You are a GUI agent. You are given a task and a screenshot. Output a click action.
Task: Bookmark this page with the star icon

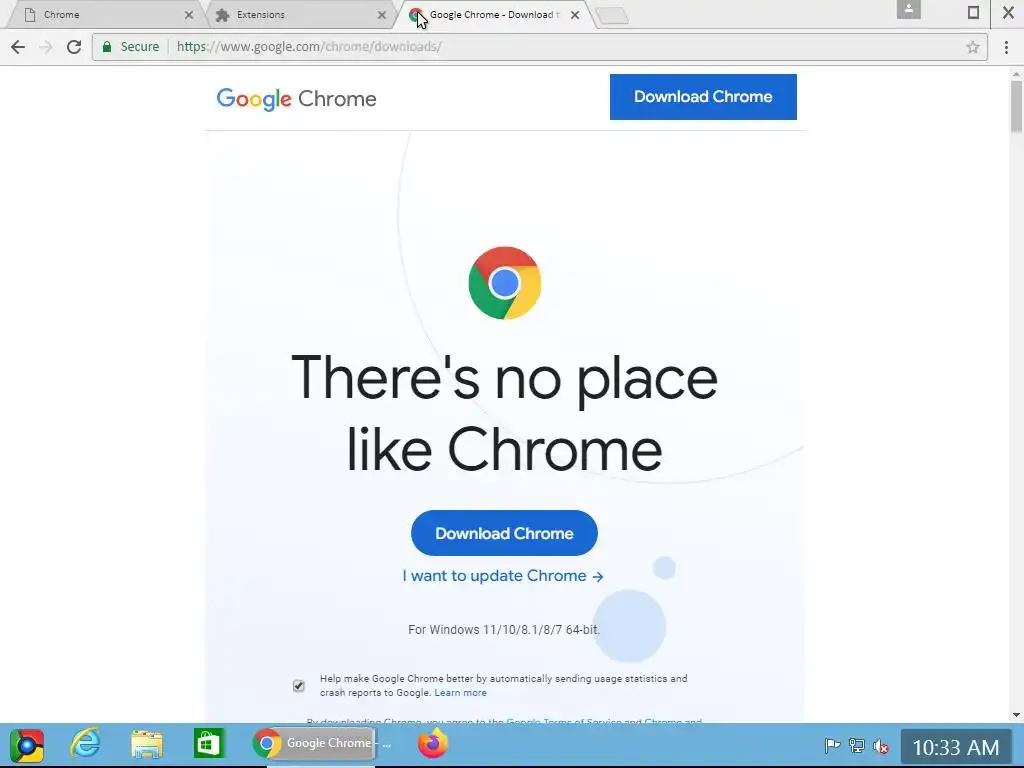(x=972, y=46)
